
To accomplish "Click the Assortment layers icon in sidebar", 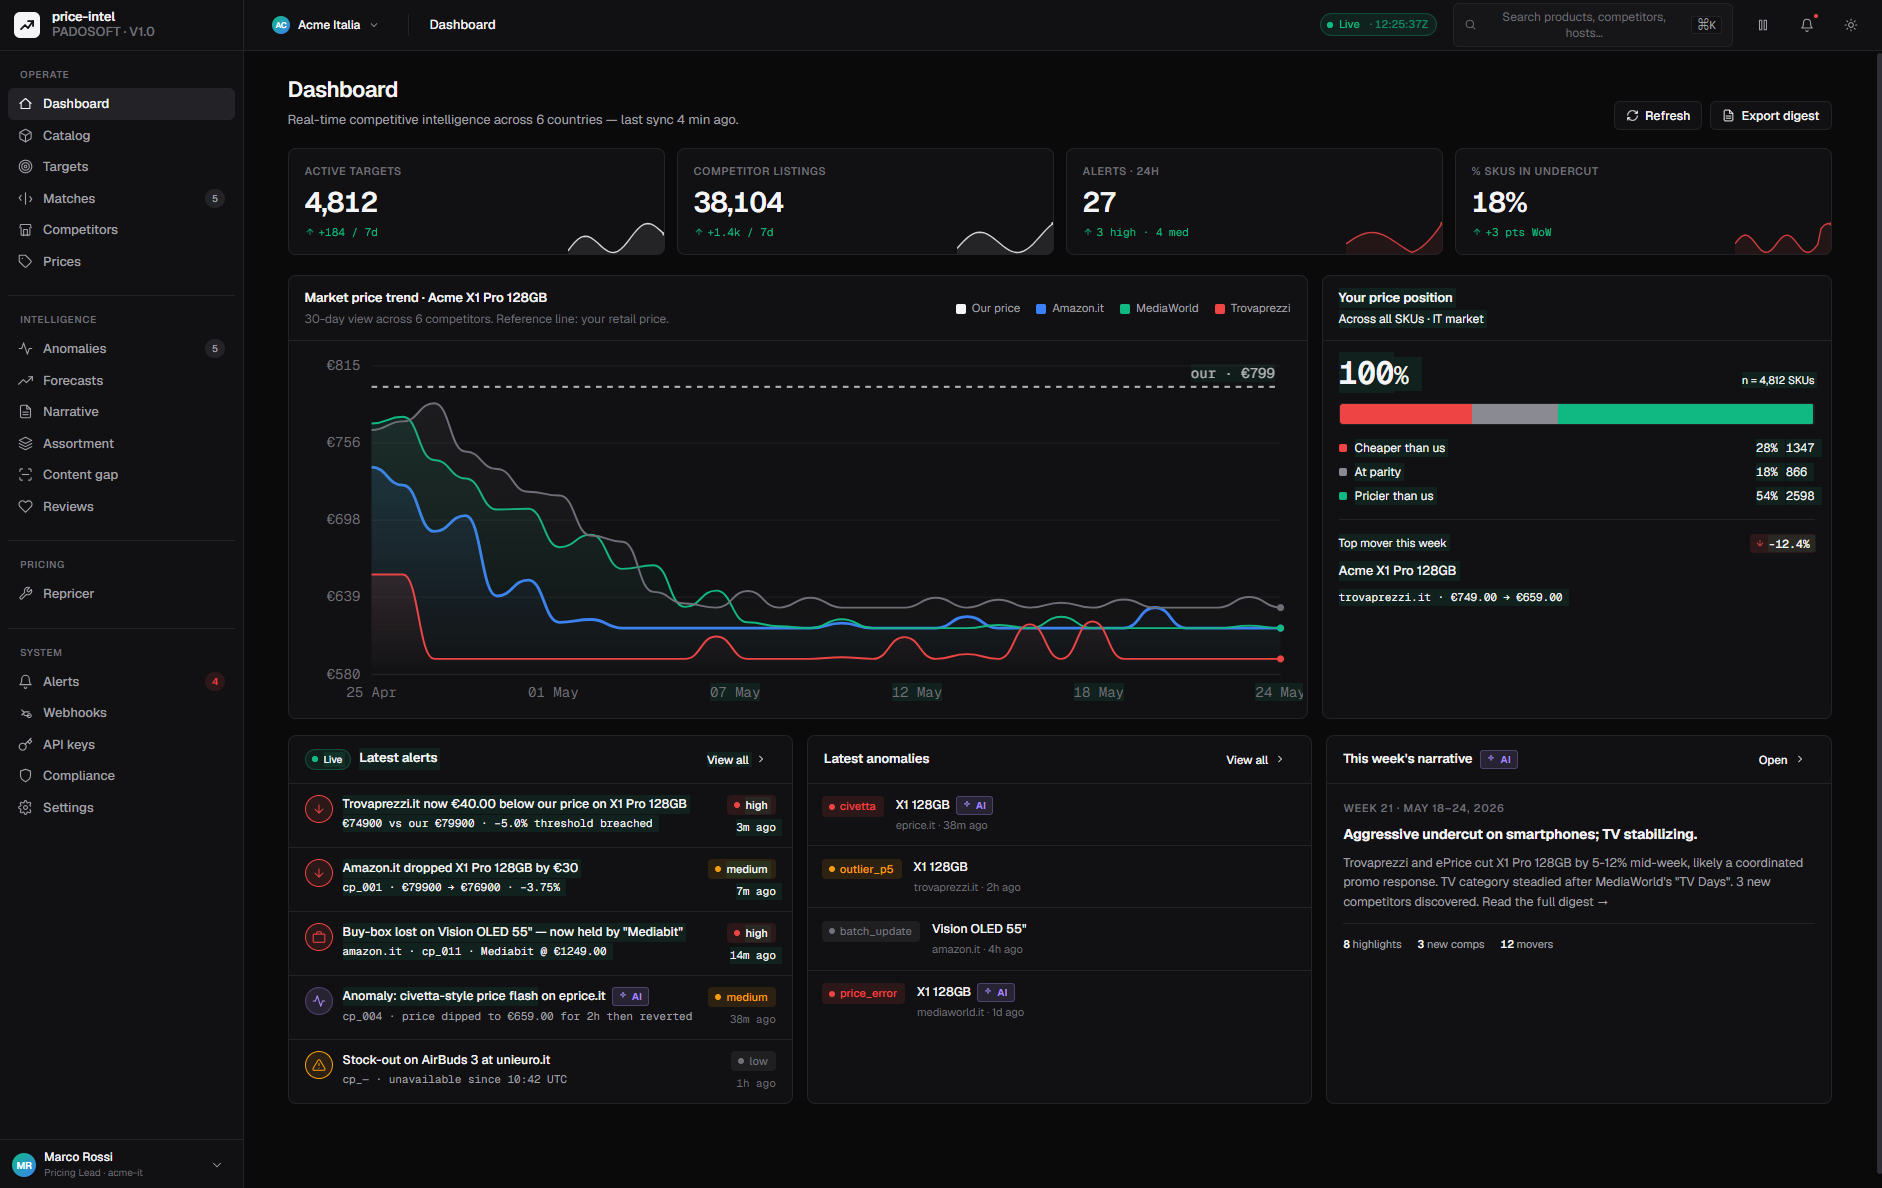I will 26,444.
